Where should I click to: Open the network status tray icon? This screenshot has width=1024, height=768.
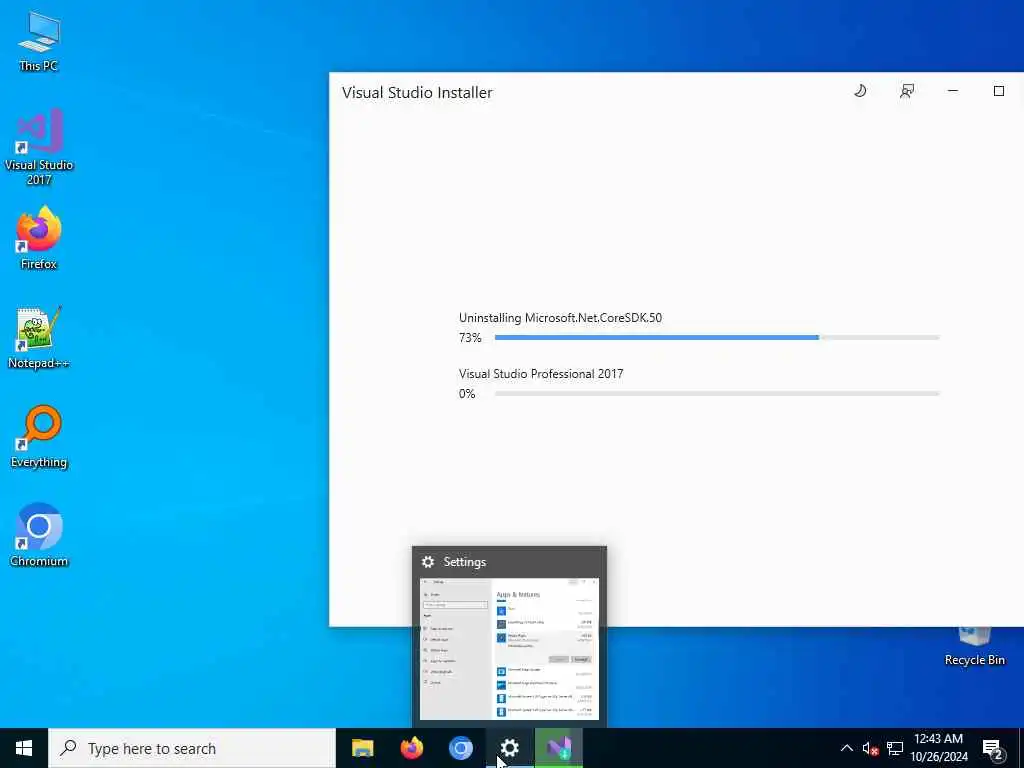point(895,748)
